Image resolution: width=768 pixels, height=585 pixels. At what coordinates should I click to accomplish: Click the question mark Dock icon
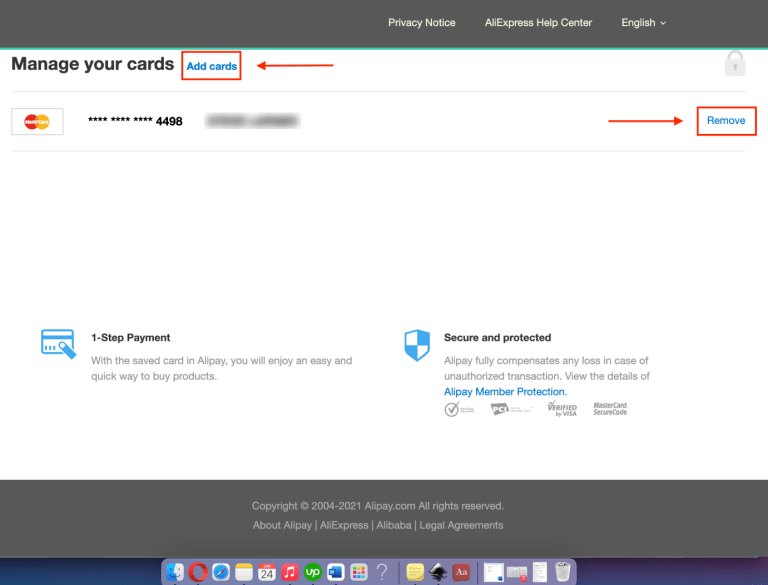pyautogui.click(x=382, y=572)
